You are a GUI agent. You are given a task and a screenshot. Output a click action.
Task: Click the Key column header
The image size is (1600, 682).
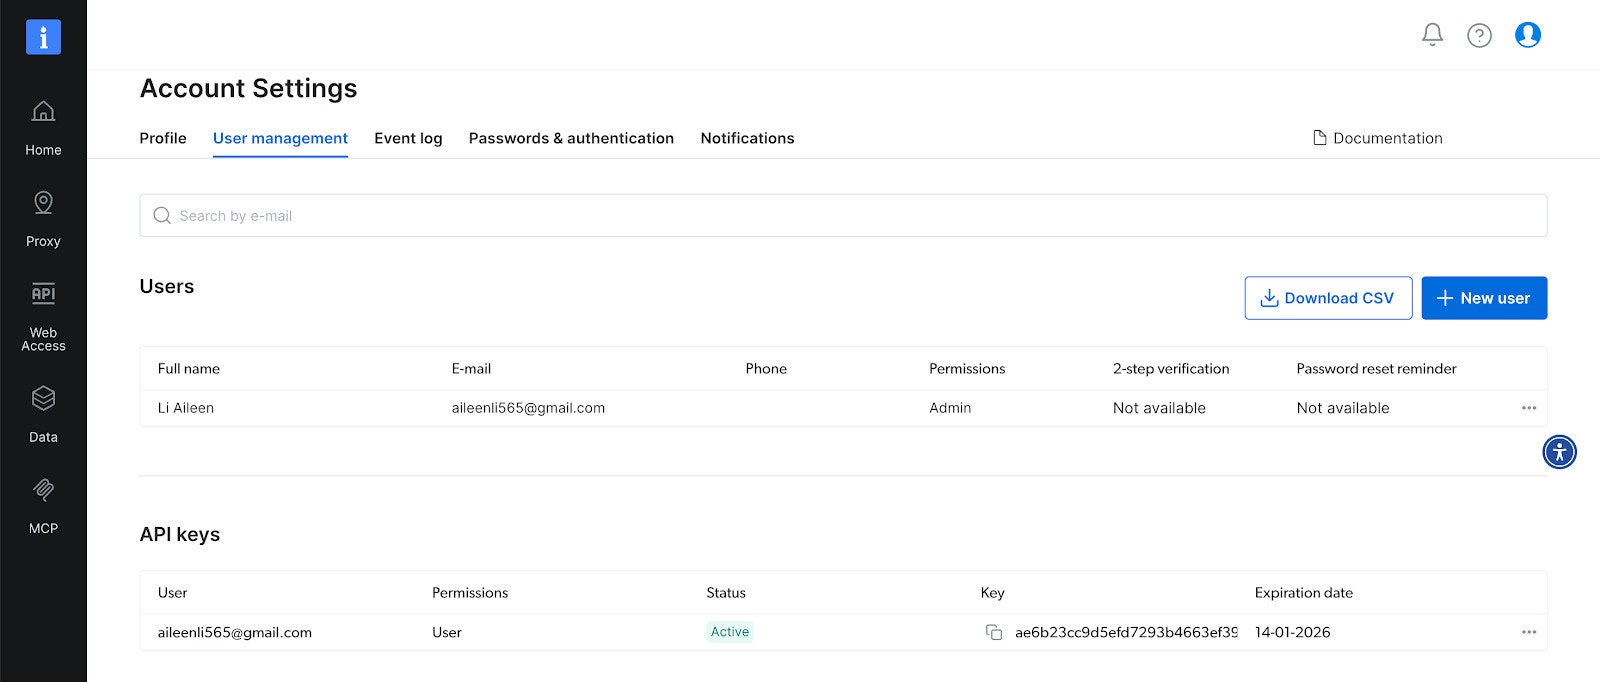point(992,593)
